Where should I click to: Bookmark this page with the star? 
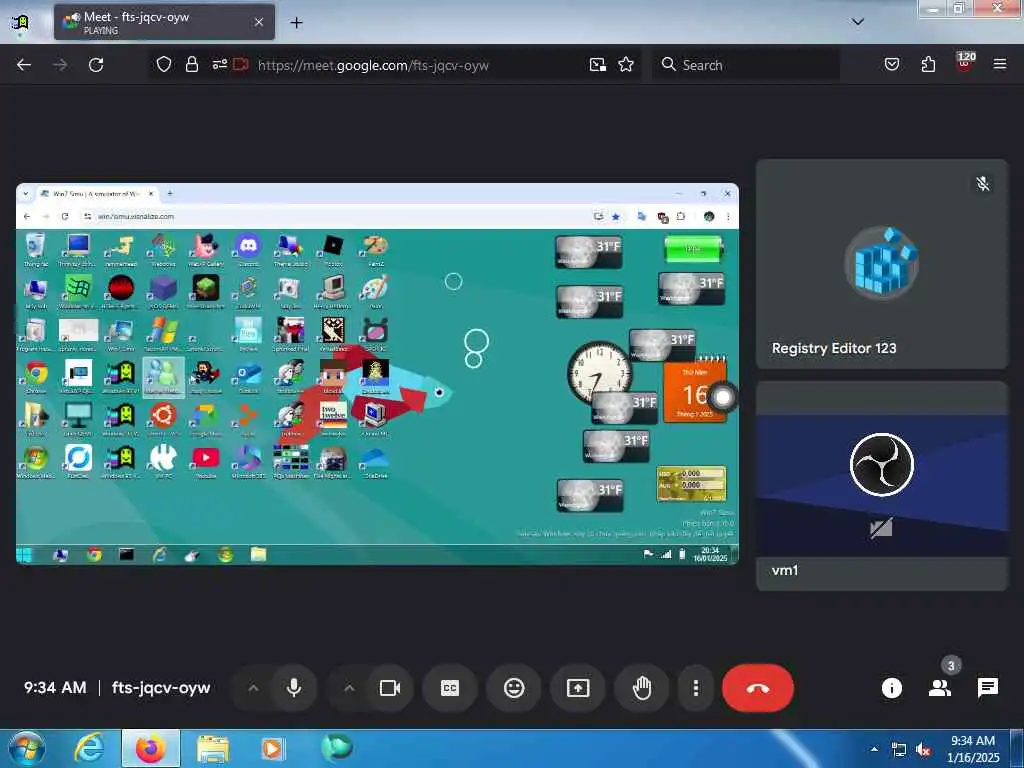click(x=626, y=65)
